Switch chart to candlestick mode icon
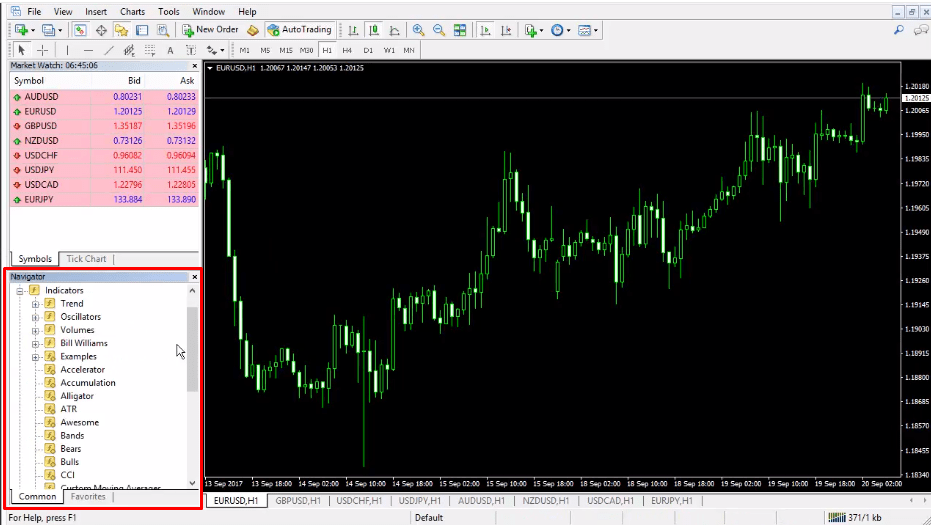931x525 pixels. coord(371,30)
